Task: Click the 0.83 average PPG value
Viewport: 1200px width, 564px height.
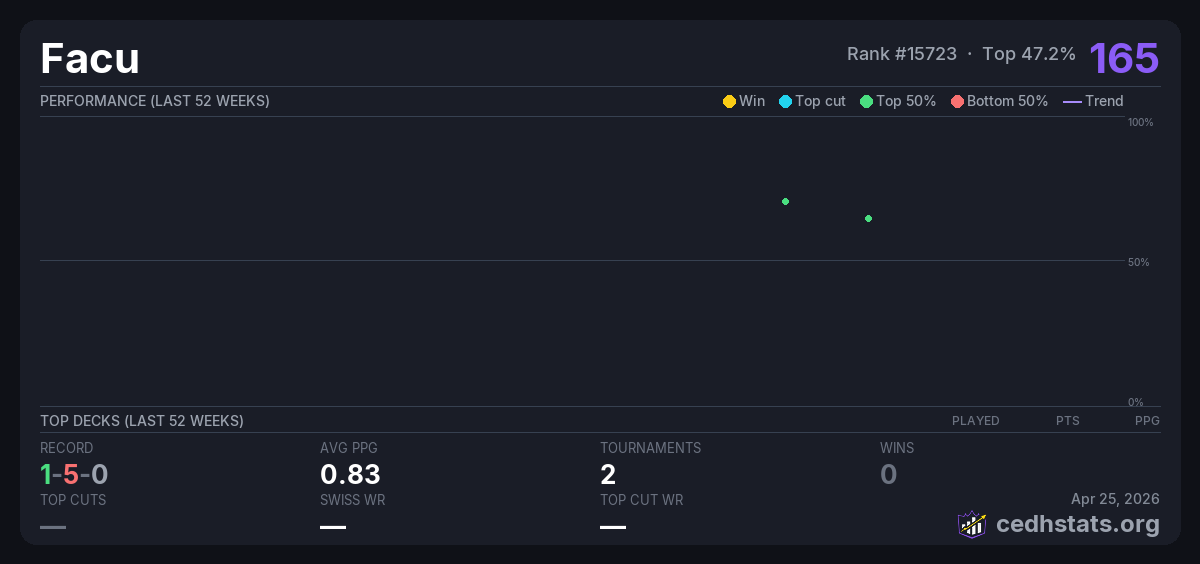Action: pos(350,474)
